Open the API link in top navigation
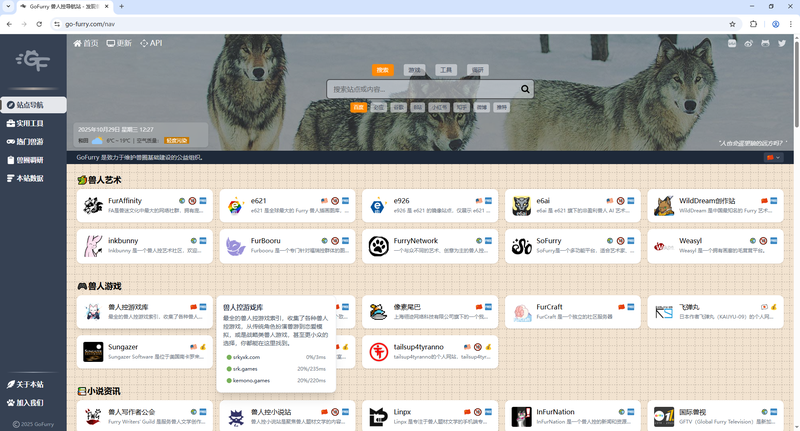Screen dimensions: 800x431 point(151,43)
